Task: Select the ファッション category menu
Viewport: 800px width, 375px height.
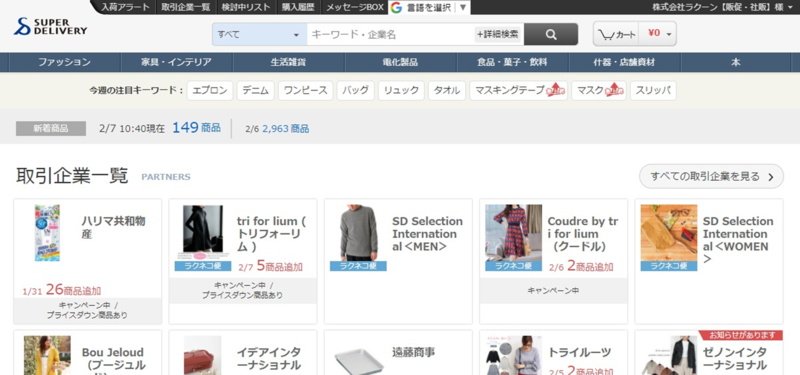Action: (65, 62)
